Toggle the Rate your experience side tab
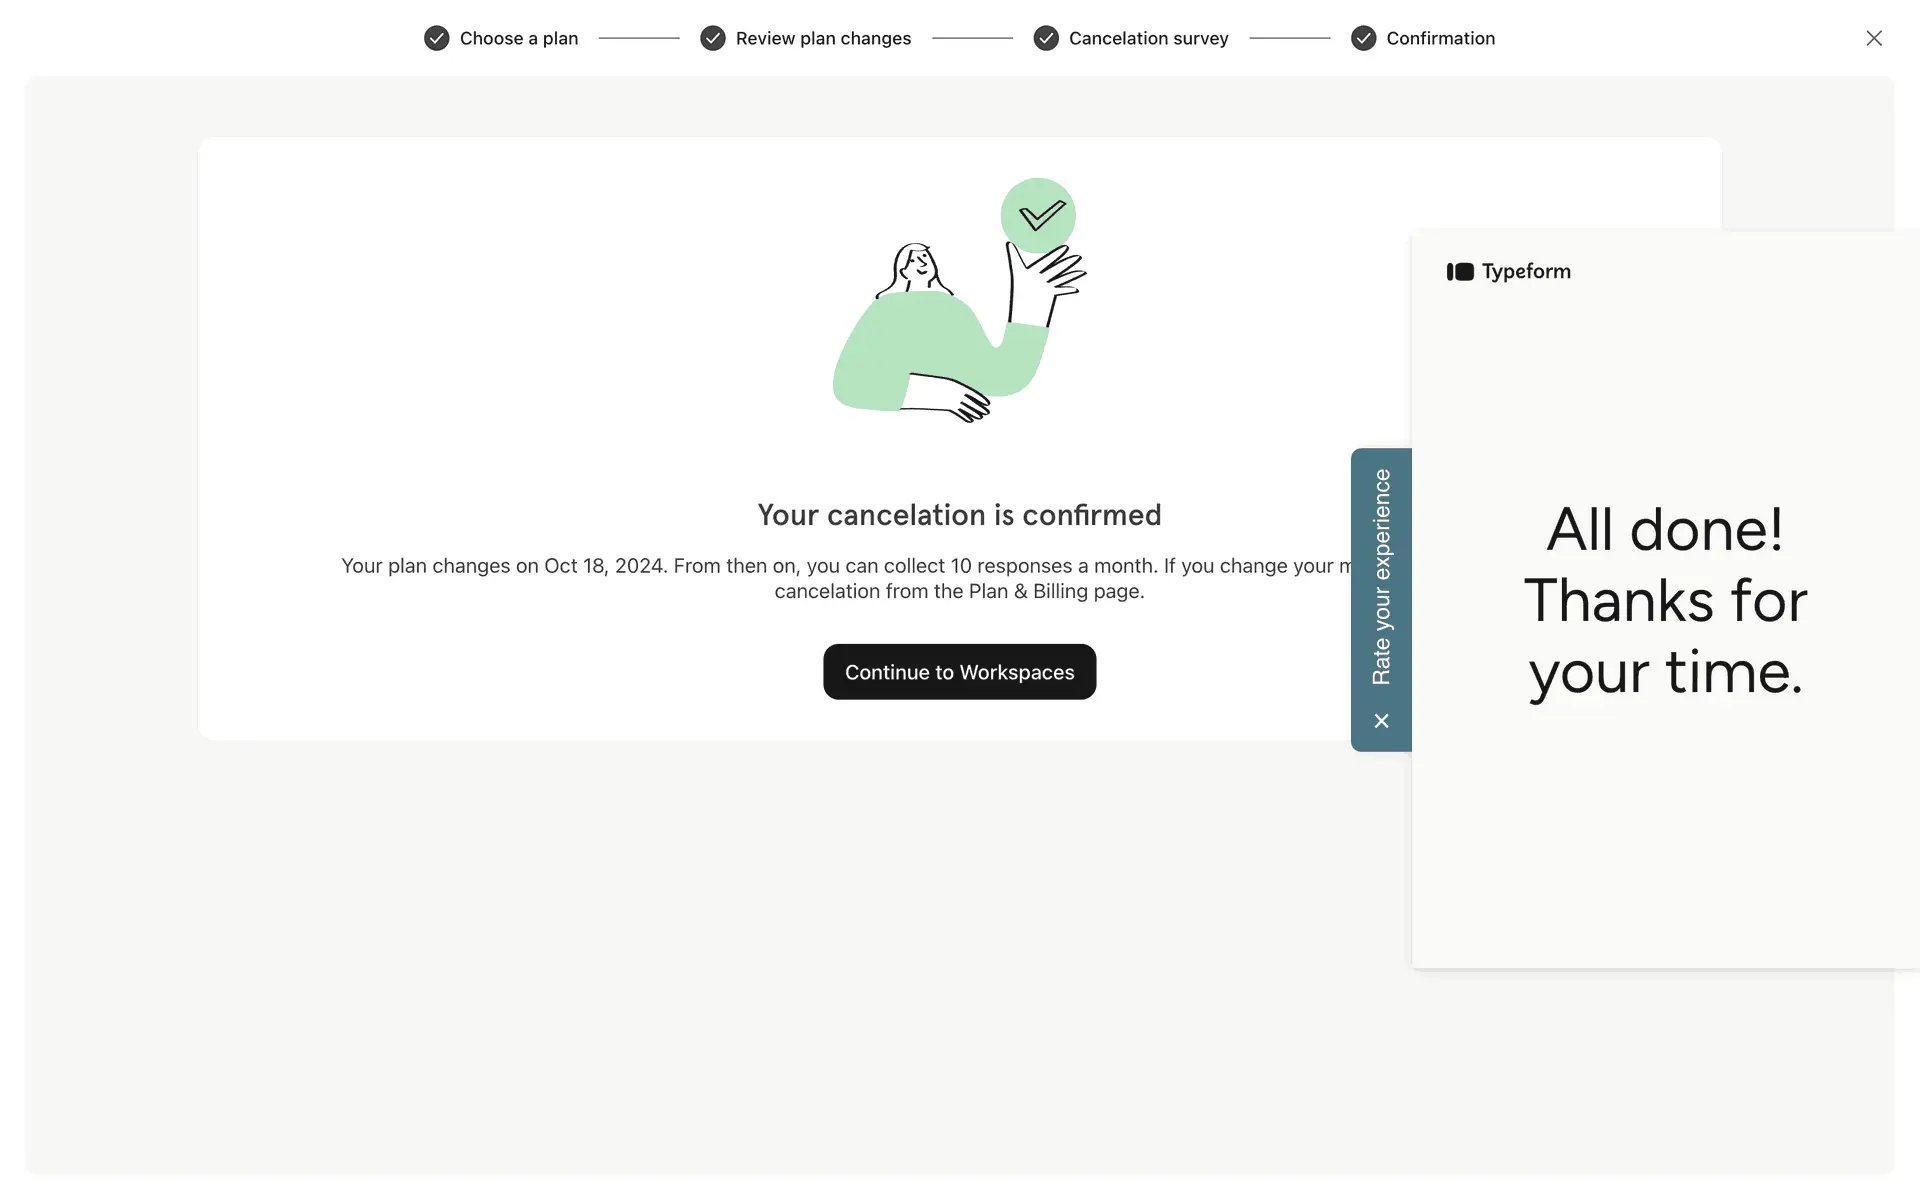The height and width of the screenshot is (1200, 1920). [1381, 577]
